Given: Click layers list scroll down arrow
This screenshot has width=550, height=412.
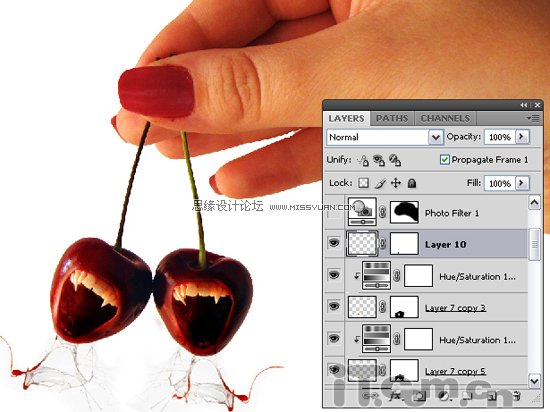Looking at the screenshot, I should [x=534, y=380].
